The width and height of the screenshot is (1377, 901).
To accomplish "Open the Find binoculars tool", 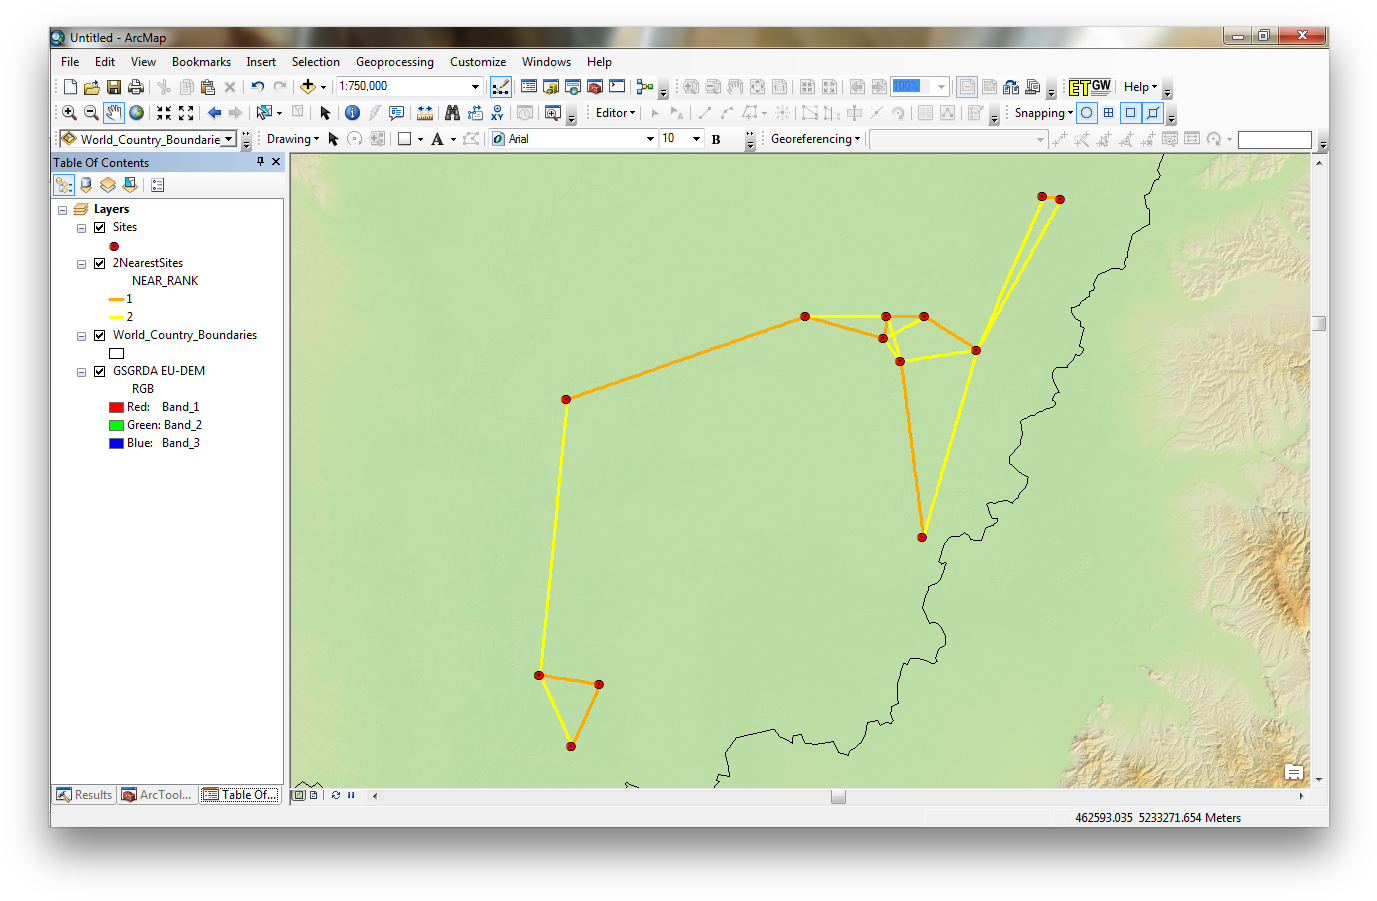I will (452, 112).
